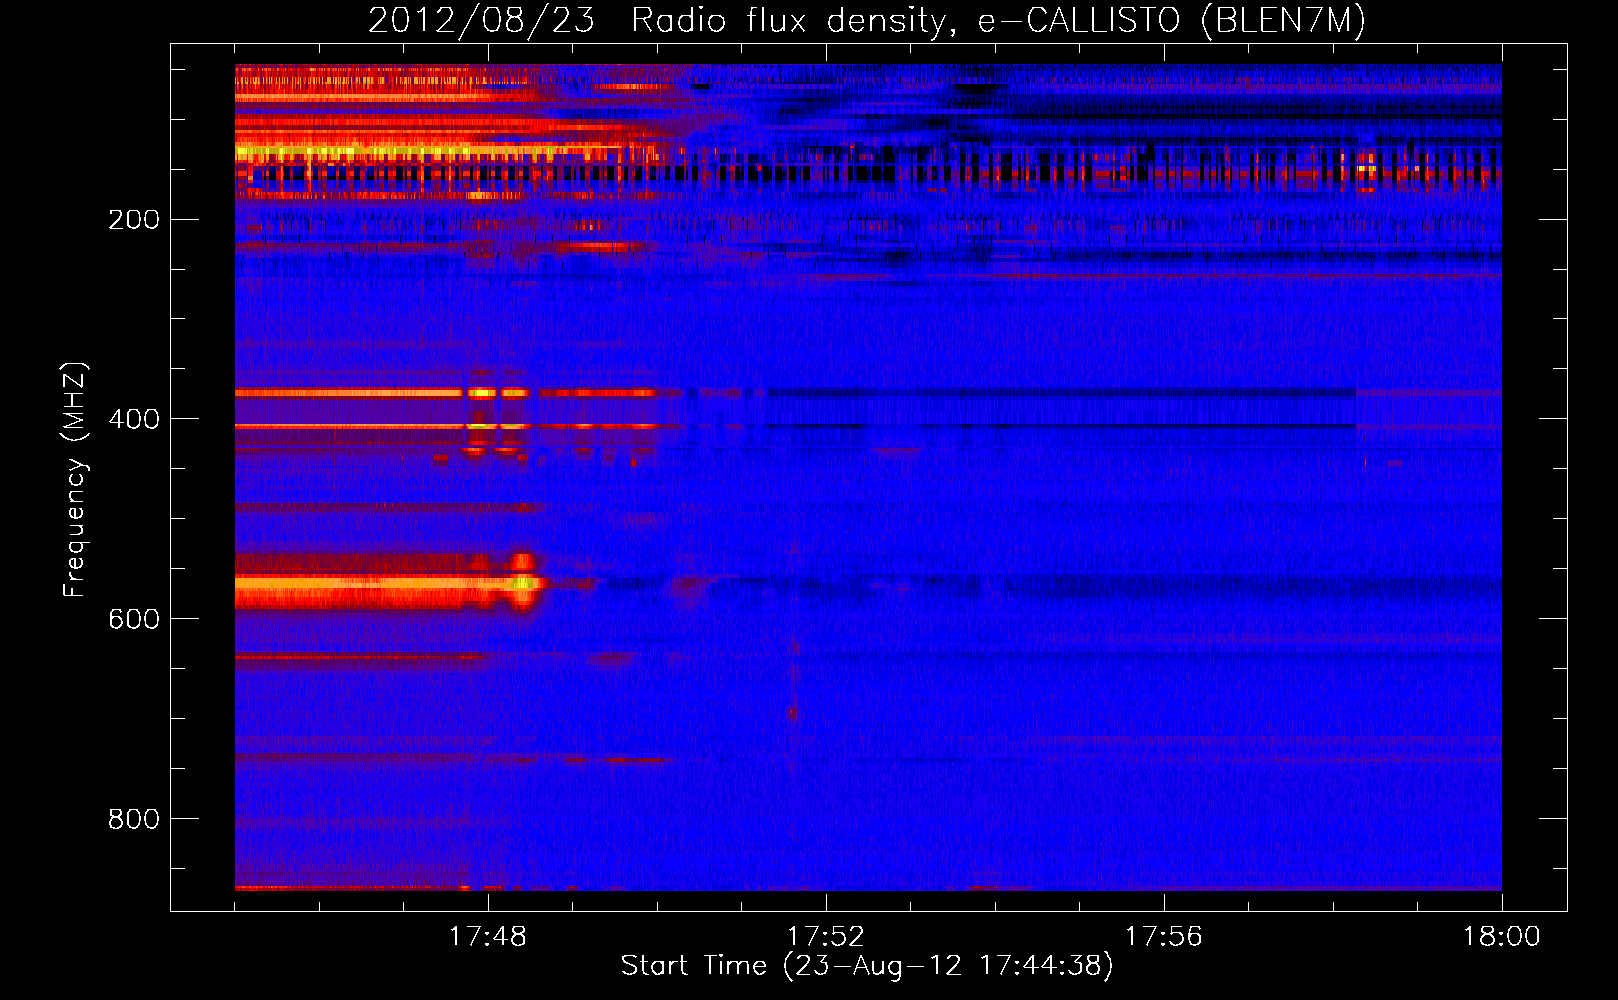
Task: Click the plot title text 'Radio flux density, e-CALLISTO (BLEN7M)'
Action: point(998,21)
